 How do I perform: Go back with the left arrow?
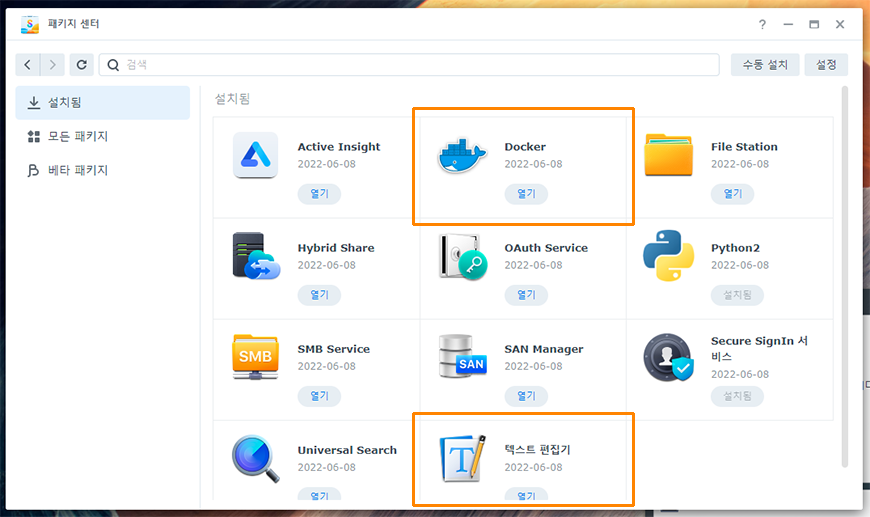[27, 65]
